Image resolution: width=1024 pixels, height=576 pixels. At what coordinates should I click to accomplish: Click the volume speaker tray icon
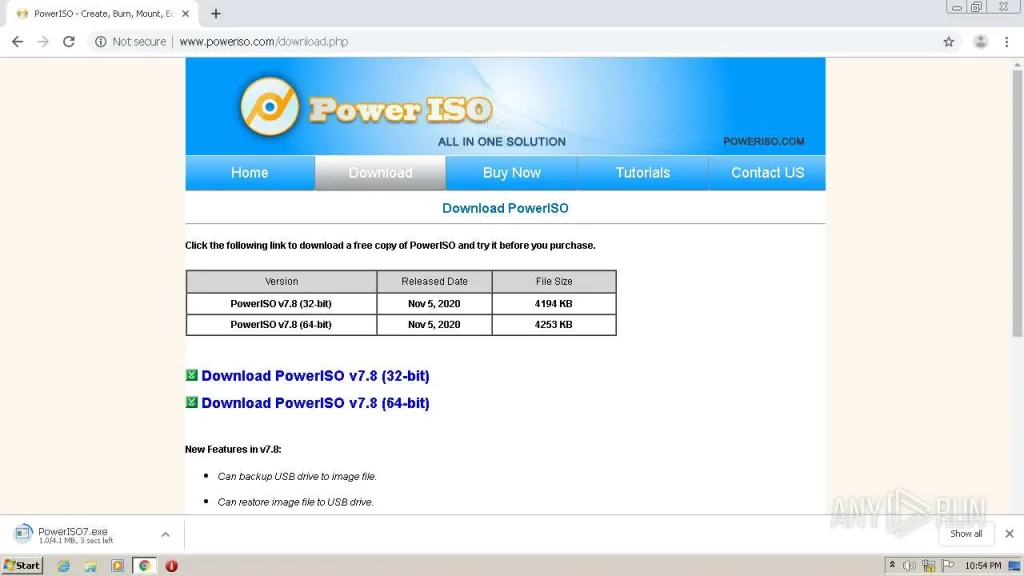[909, 566]
